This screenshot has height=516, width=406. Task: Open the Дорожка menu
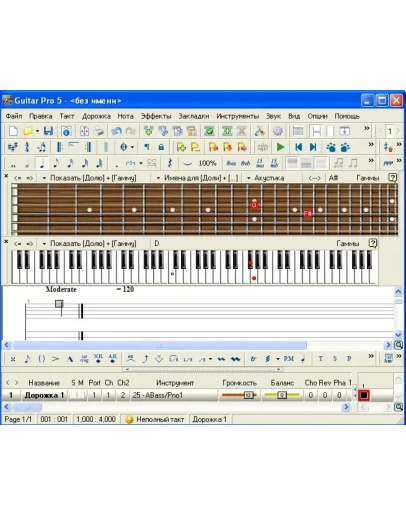(96, 116)
